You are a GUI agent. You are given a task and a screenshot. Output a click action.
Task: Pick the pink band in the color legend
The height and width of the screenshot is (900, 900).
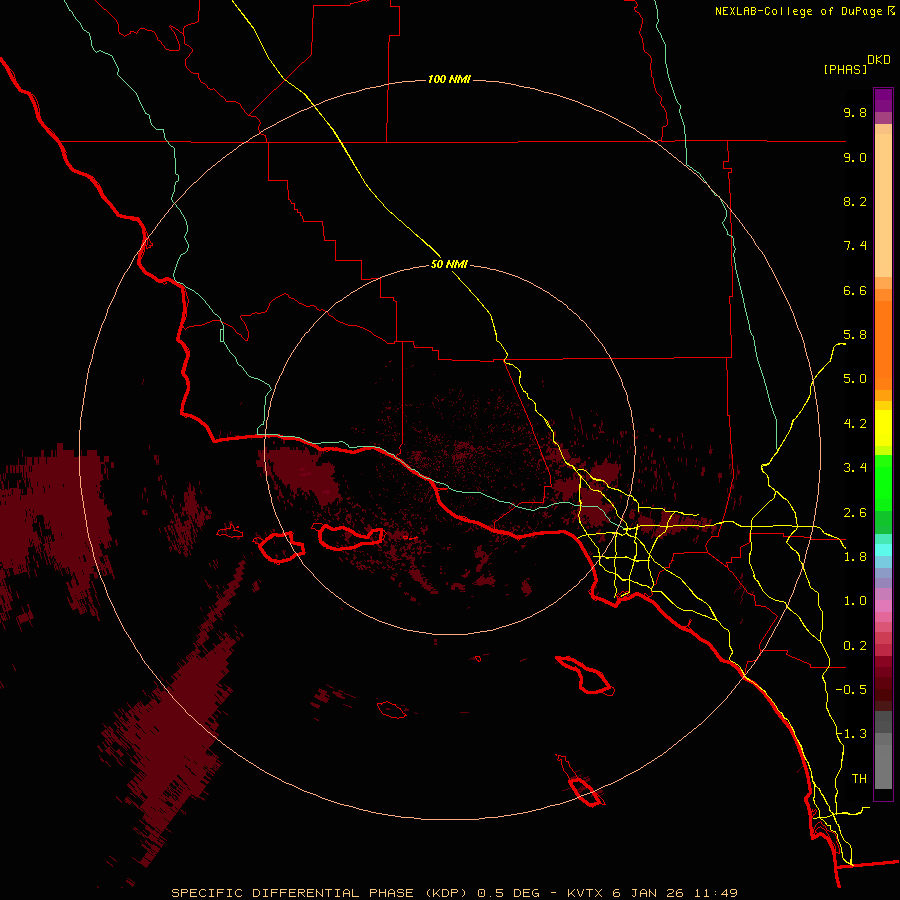[883, 606]
